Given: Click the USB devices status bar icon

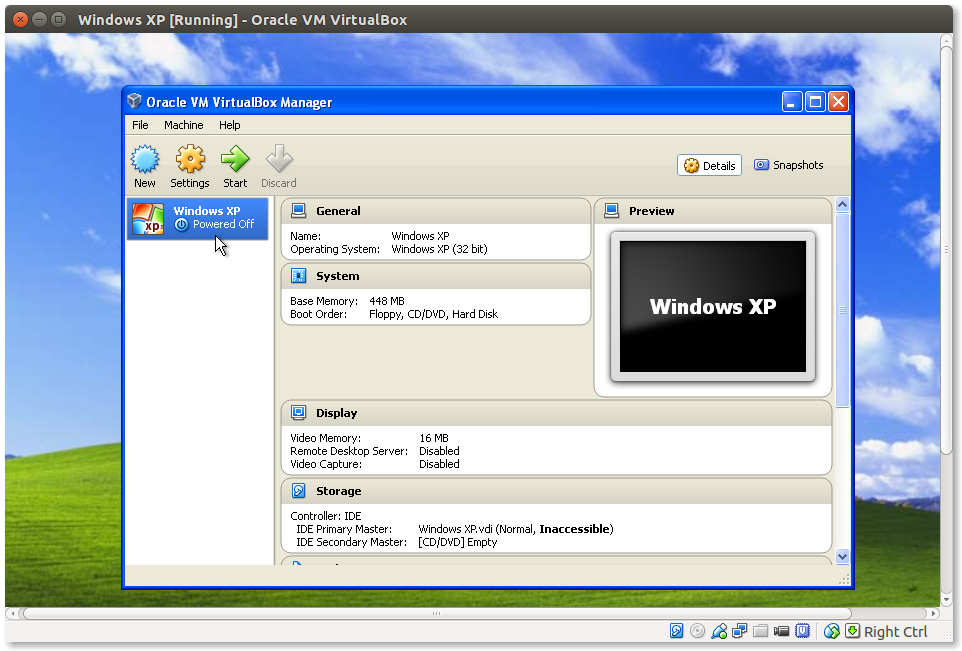Looking at the screenshot, I should [719, 631].
